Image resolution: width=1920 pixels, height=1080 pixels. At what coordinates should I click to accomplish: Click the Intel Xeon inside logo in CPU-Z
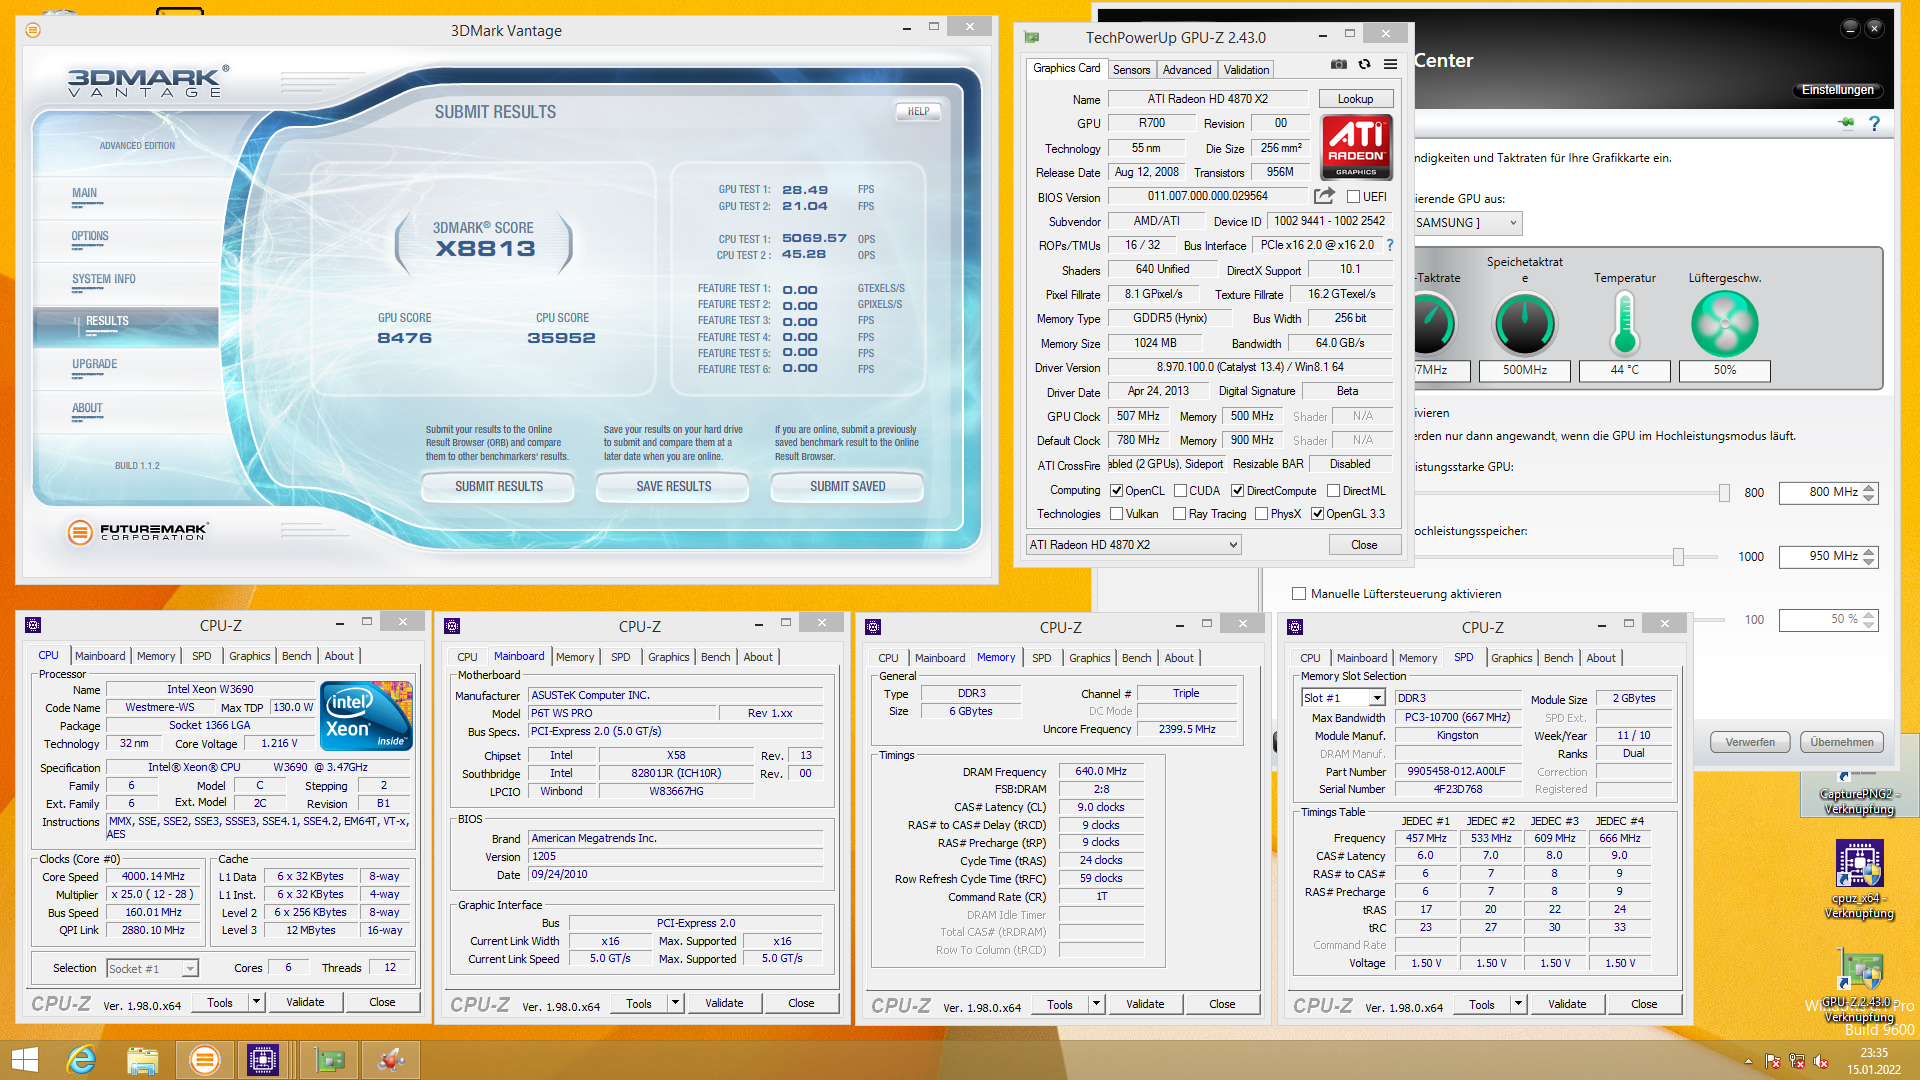pyautogui.click(x=366, y=716)
